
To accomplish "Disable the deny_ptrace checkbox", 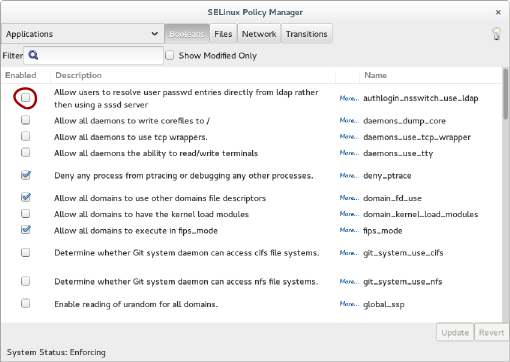I will (25, 175).
